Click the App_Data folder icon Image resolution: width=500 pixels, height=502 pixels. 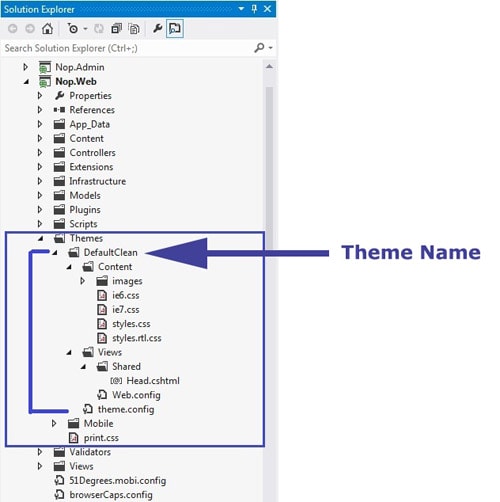pos(59,124)
